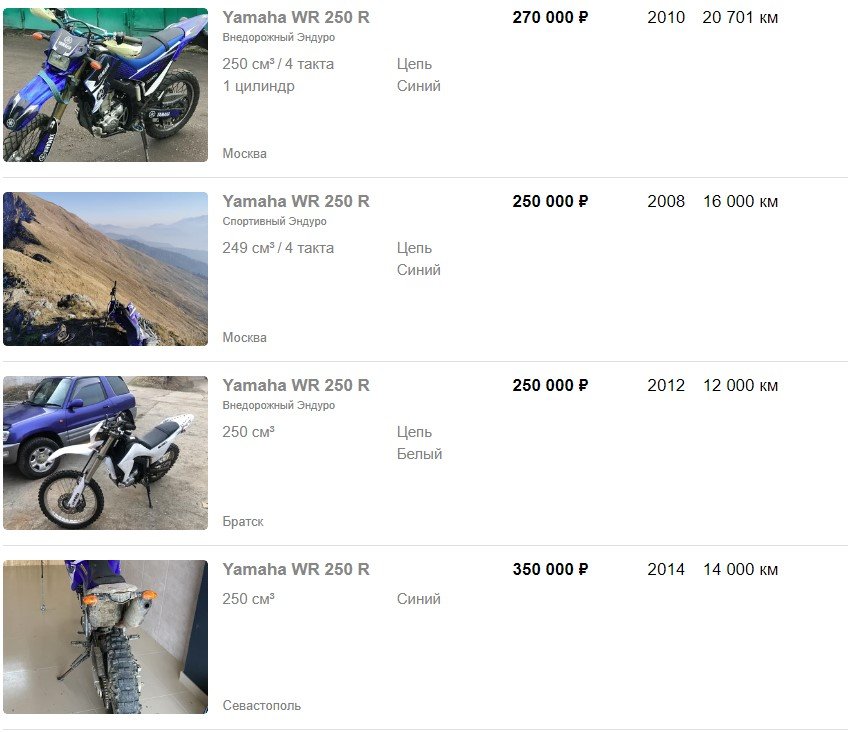
Task: Click the 14 000 км mileage value
Action: coord(740,569)
